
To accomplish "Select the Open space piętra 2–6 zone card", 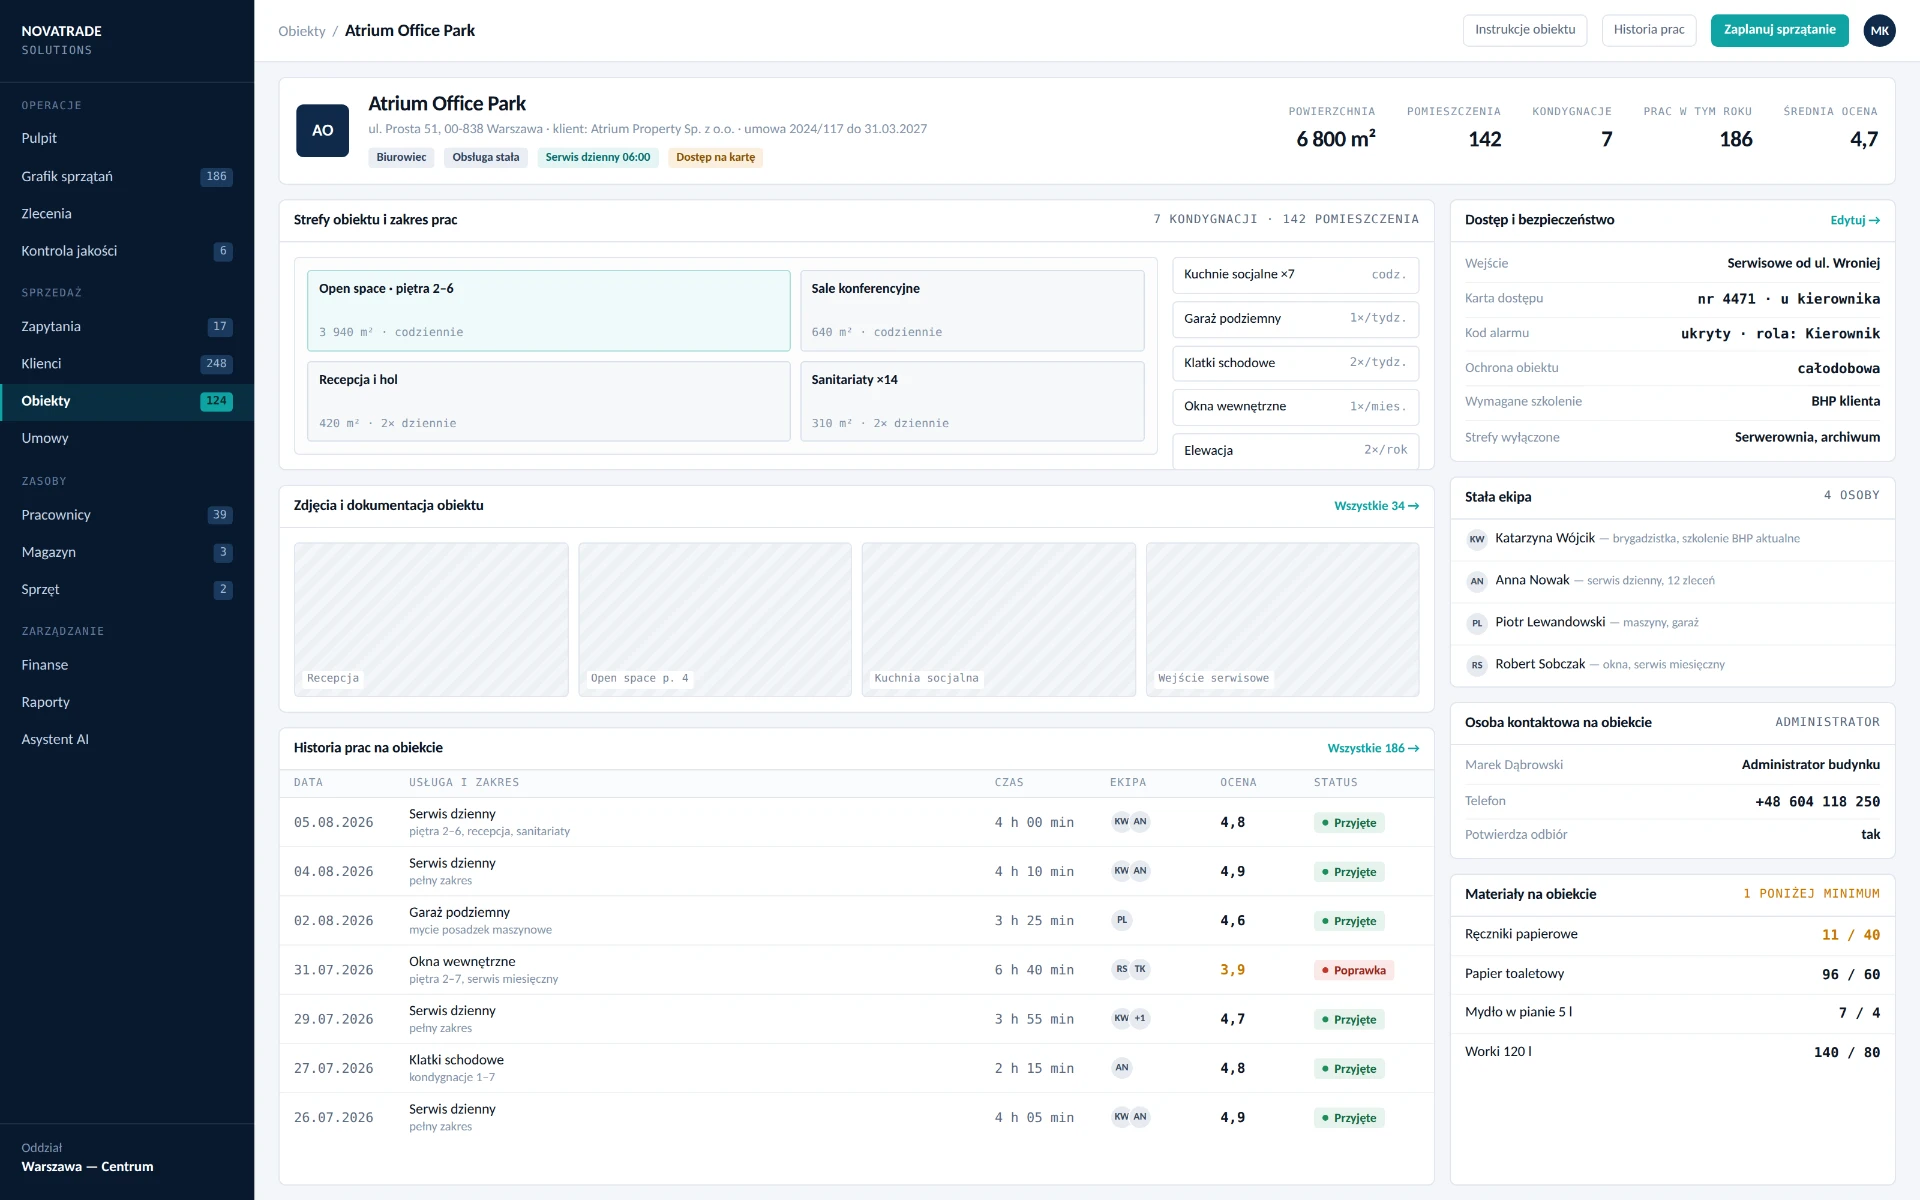I will point(548,310).
